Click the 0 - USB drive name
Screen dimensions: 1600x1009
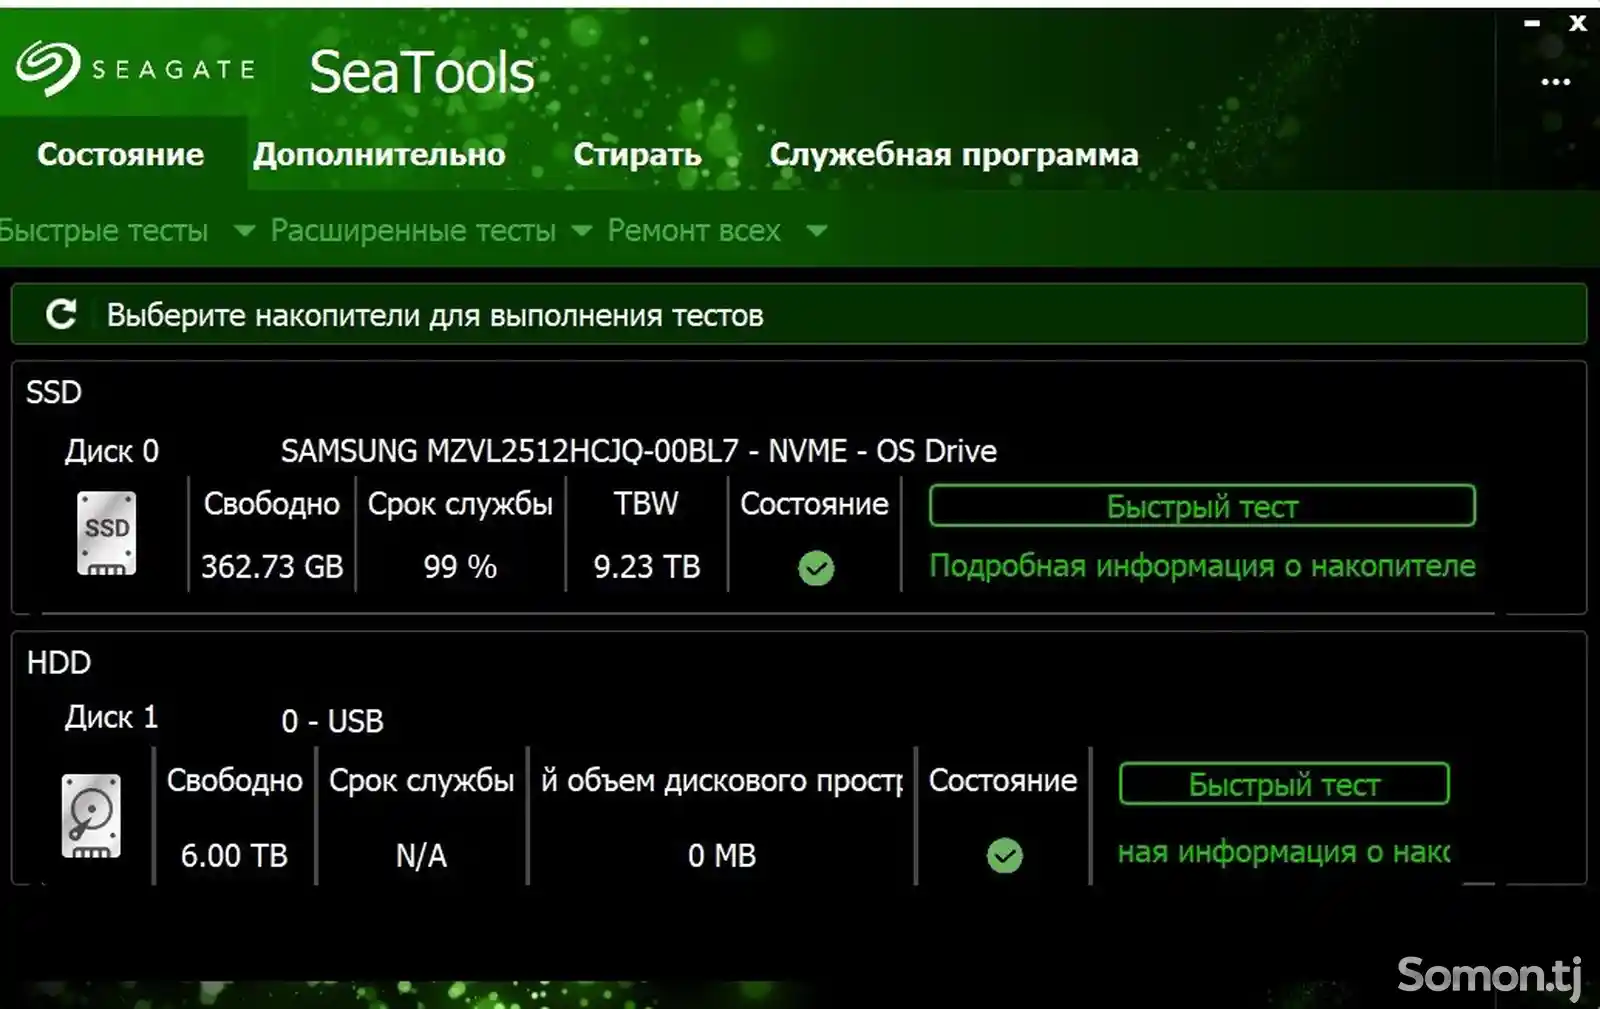(x=333, y=721)
